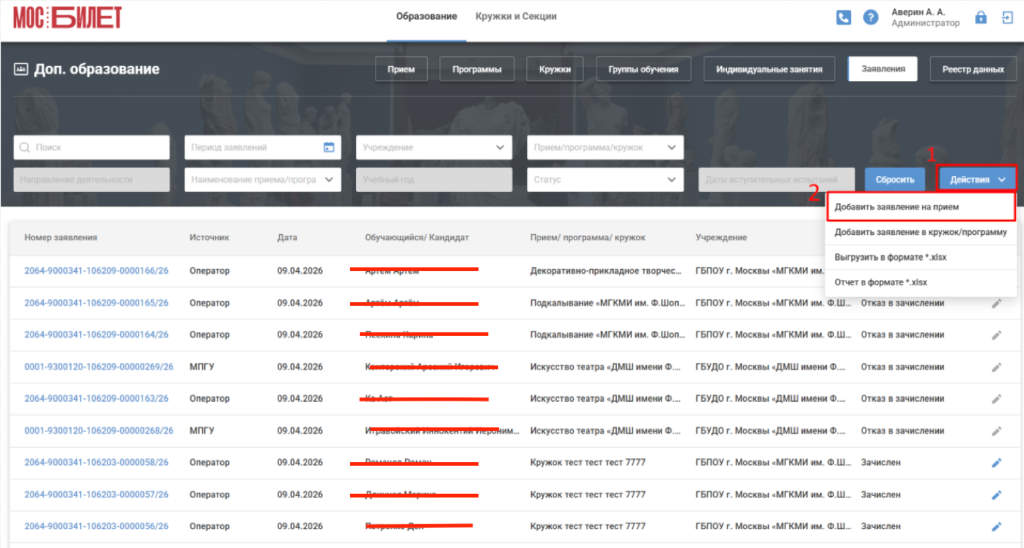
Task: Expand the Статус filter dropdown
Action: point(605,180)
